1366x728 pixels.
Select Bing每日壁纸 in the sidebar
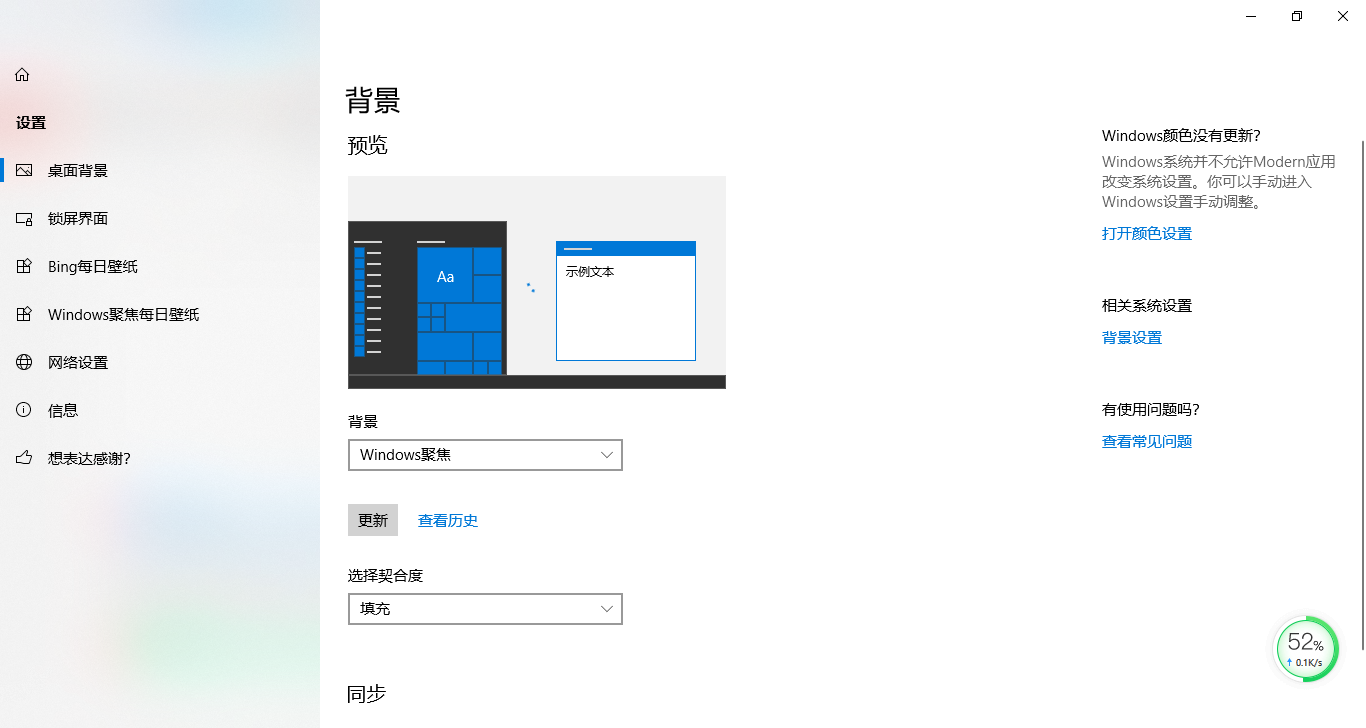coord(94,266)
